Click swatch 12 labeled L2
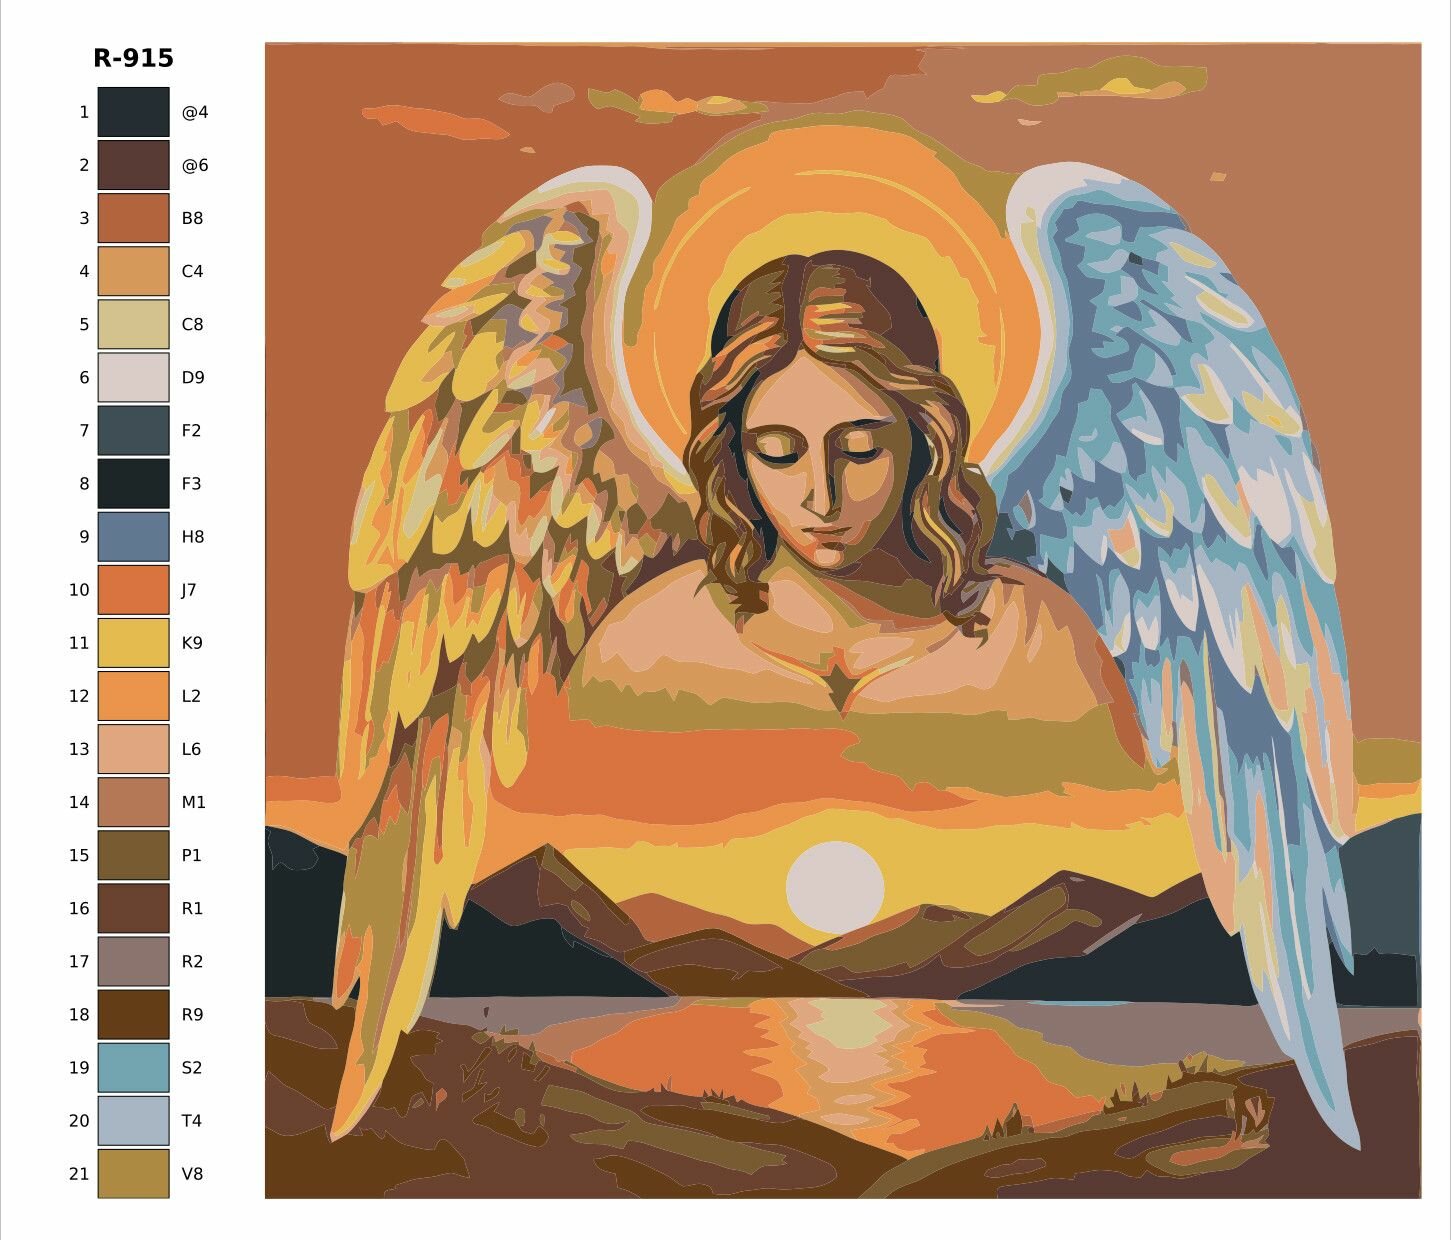The width and height of the screenshot is (1451, 1240). [x=133, y=696]
